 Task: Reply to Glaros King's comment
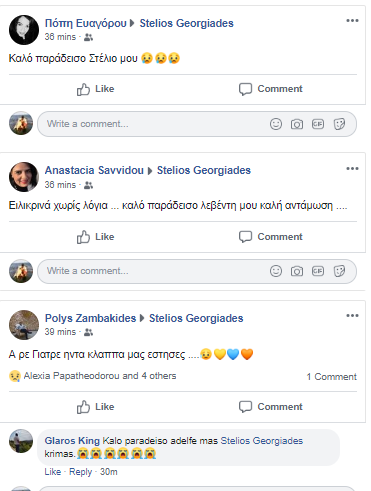pos(80,472)
